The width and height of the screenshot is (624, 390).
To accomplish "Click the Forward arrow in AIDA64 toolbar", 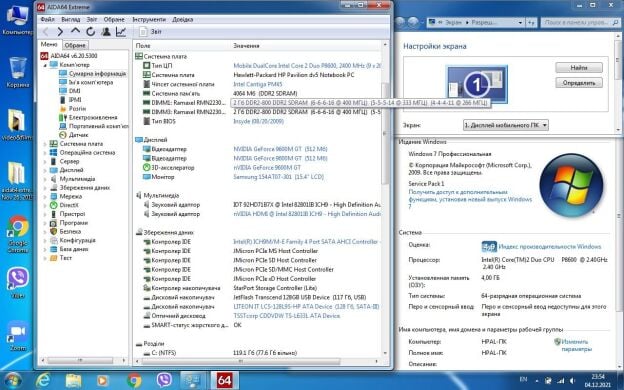I will (x=60, y=32).
